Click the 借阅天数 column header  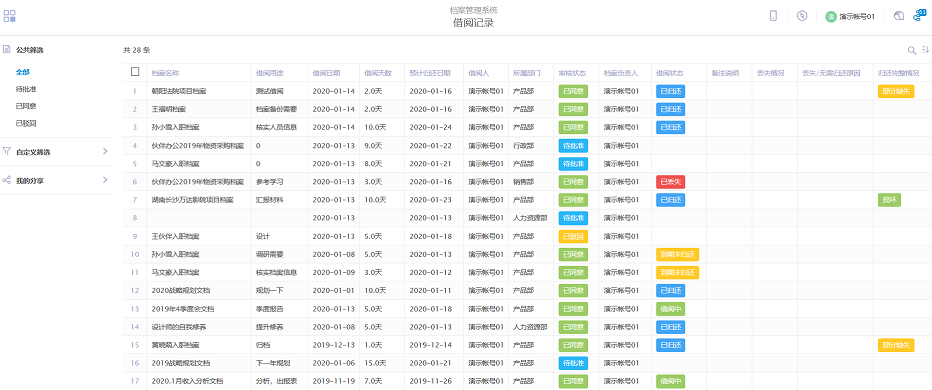coord(378,73)
